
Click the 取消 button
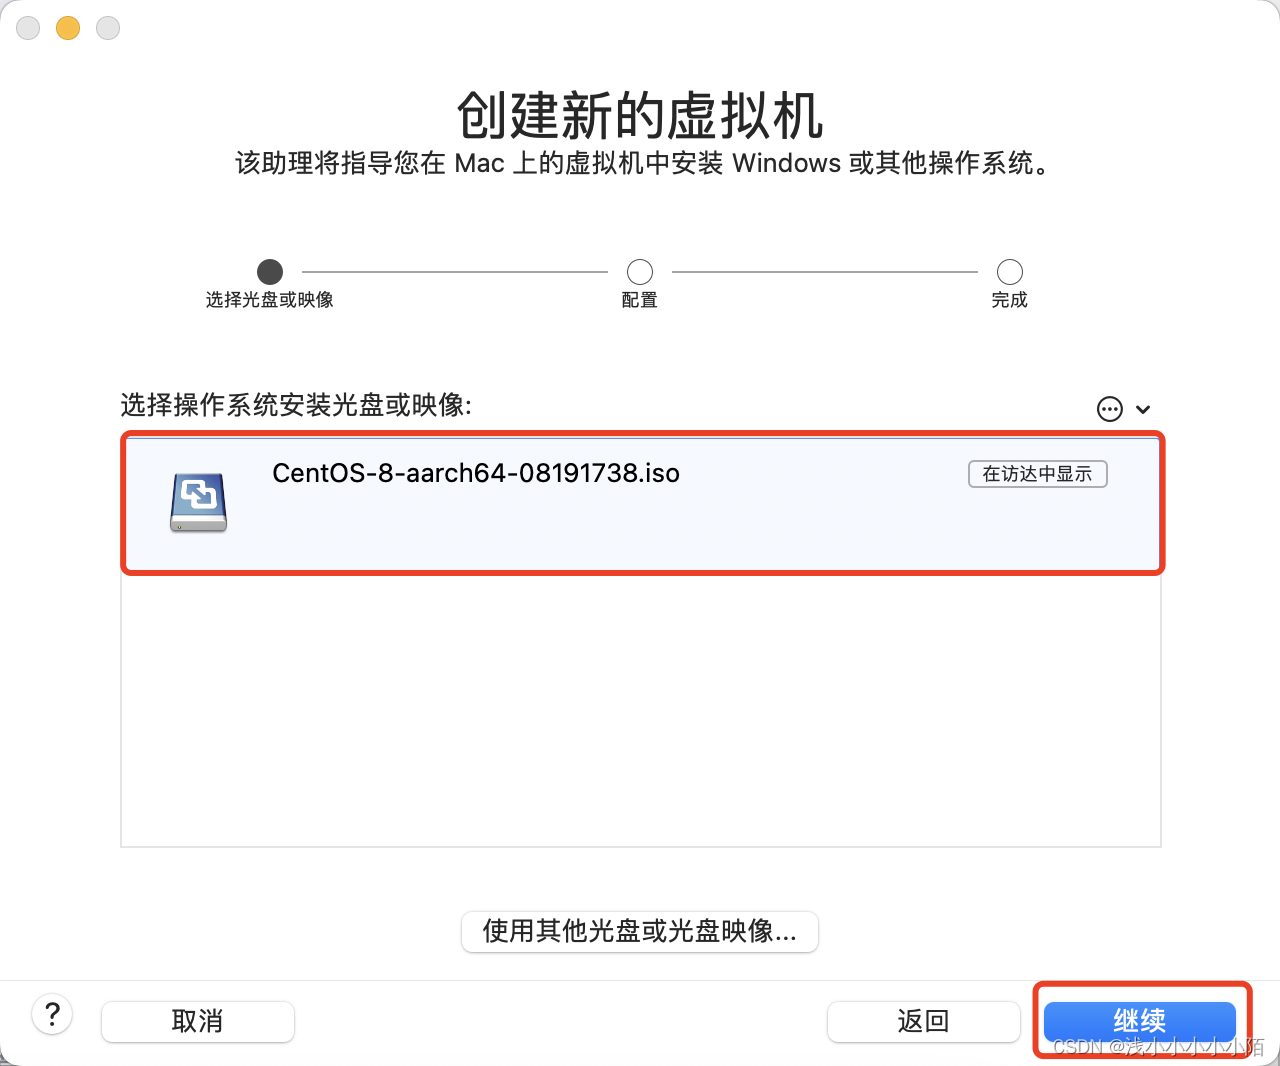pyautogui.click(x=198, y=1021)
